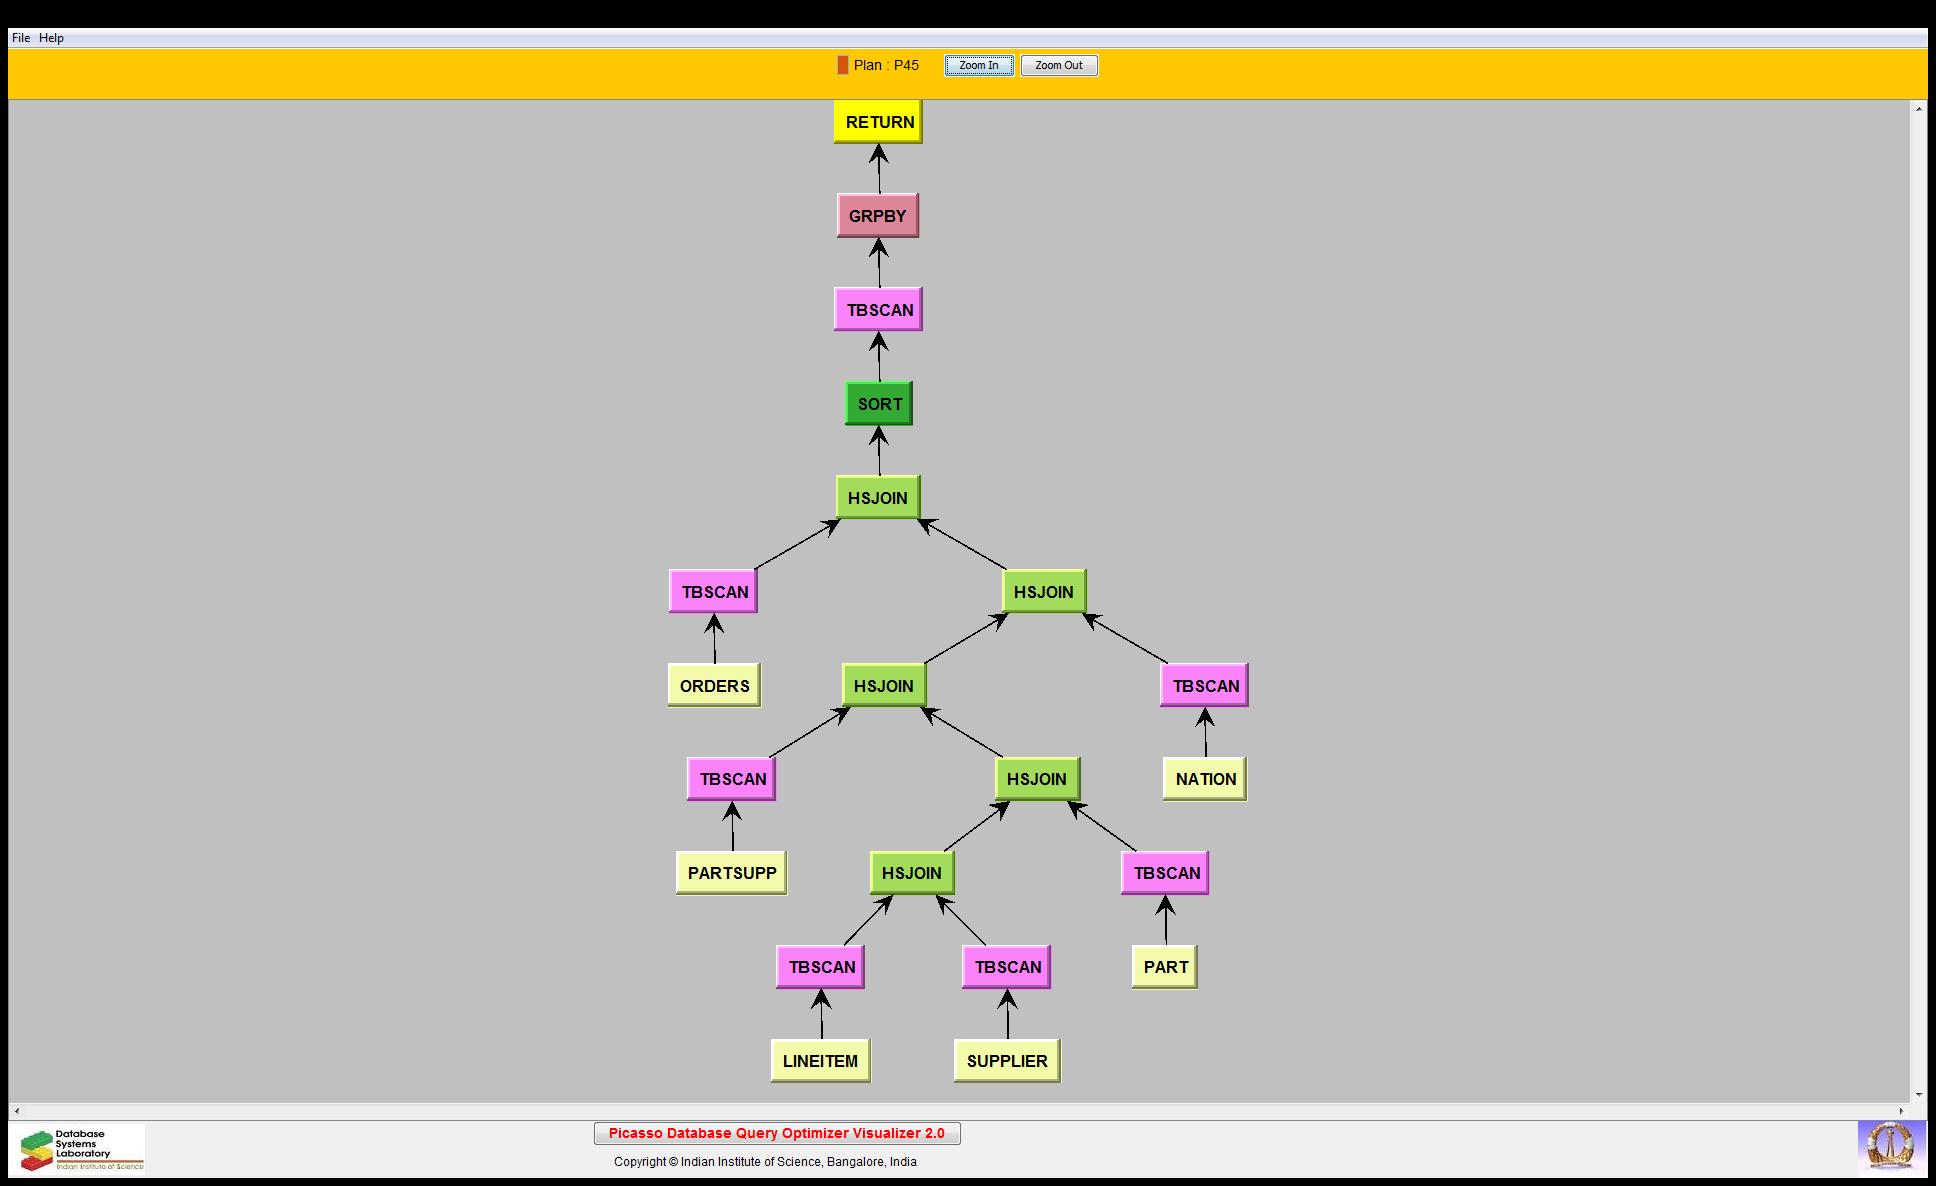1936x1186 pixels.
Task: Select the PART table node
Action: (x=1165, y=967)
